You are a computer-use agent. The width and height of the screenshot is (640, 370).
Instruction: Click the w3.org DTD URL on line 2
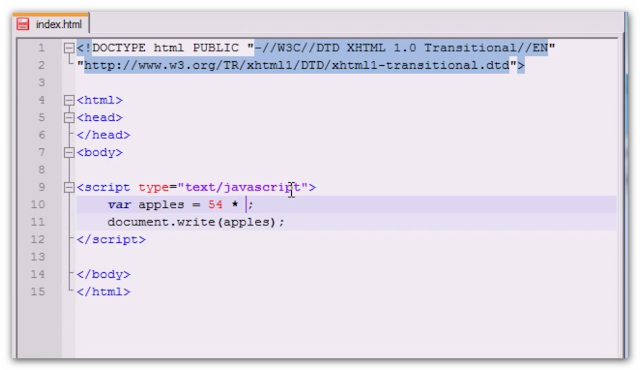(297, 65)
